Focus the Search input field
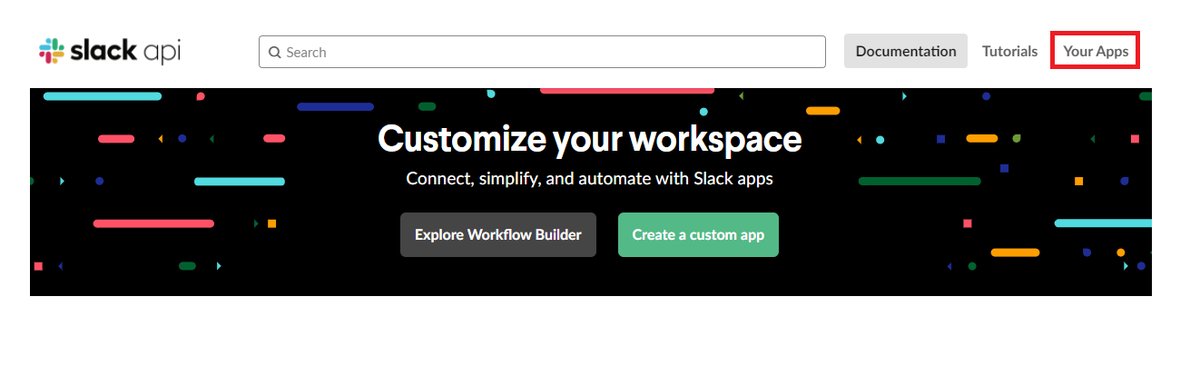The image size is (1200, 366). coord(542,52)
